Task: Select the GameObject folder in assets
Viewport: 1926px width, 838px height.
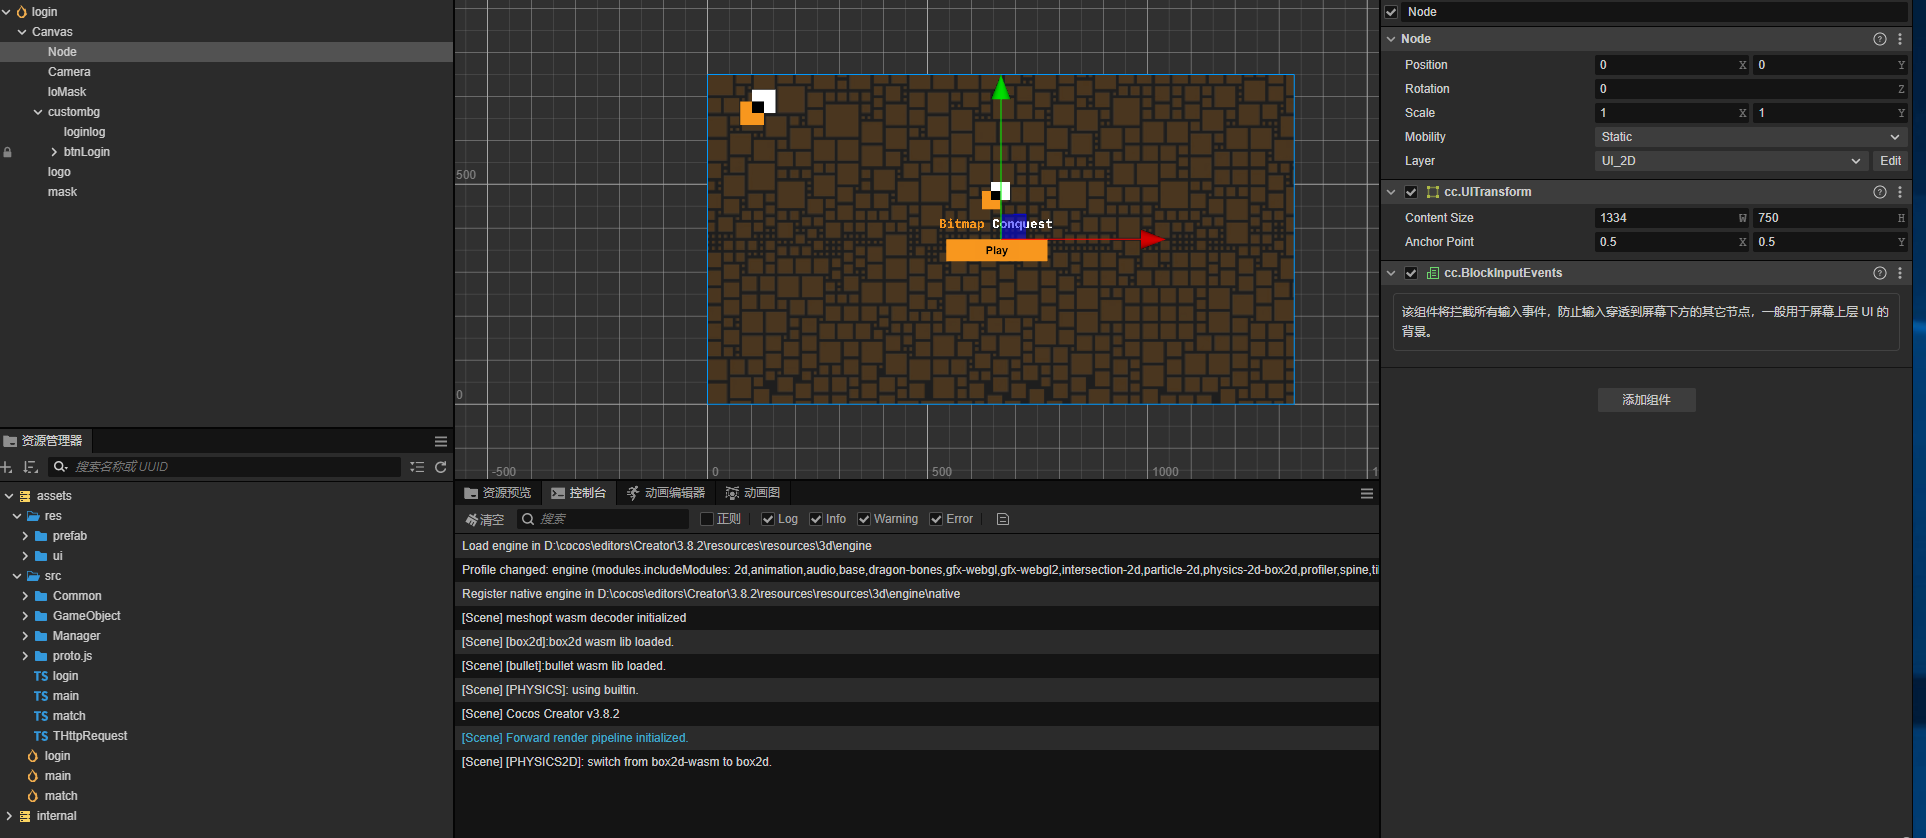Action: click(87, 616)
